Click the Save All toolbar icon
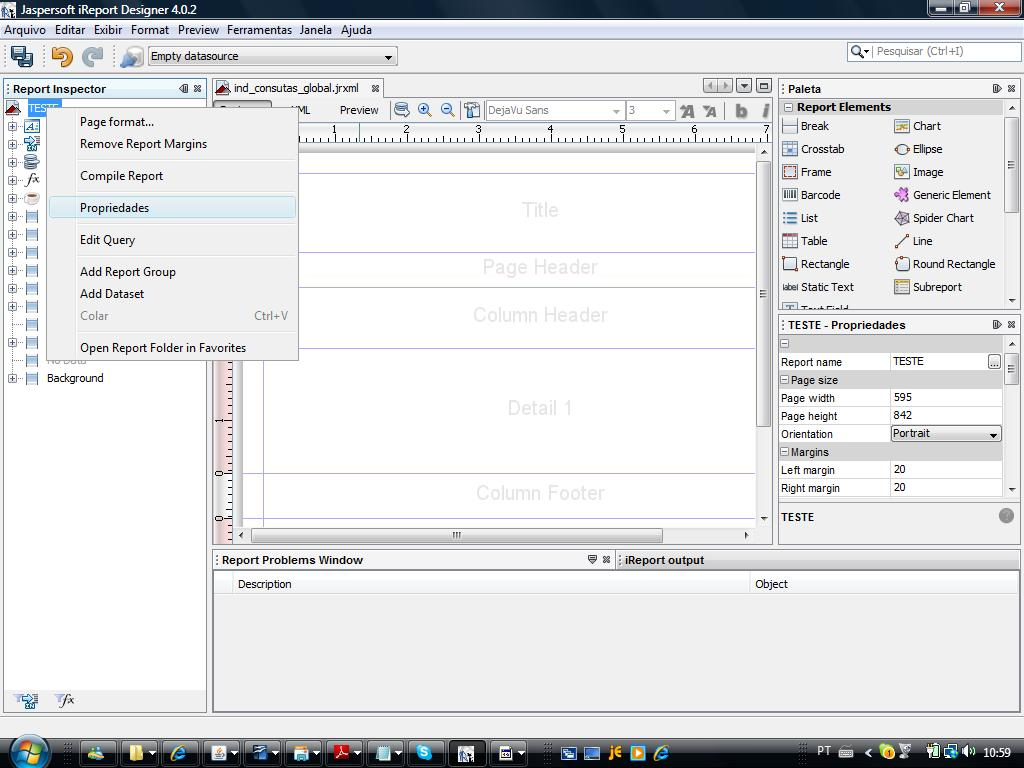Screen dimensions: 1024x768 click(x=22, y=56)
